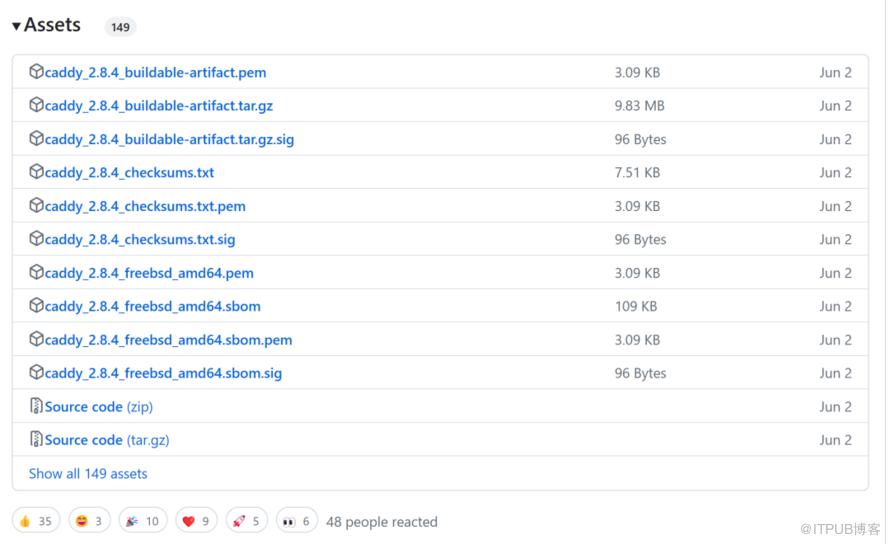Click 9.83 MB size of buildable-artifact.tar.gz
This screenshot has height=544, width=890.
click(639, 106)
